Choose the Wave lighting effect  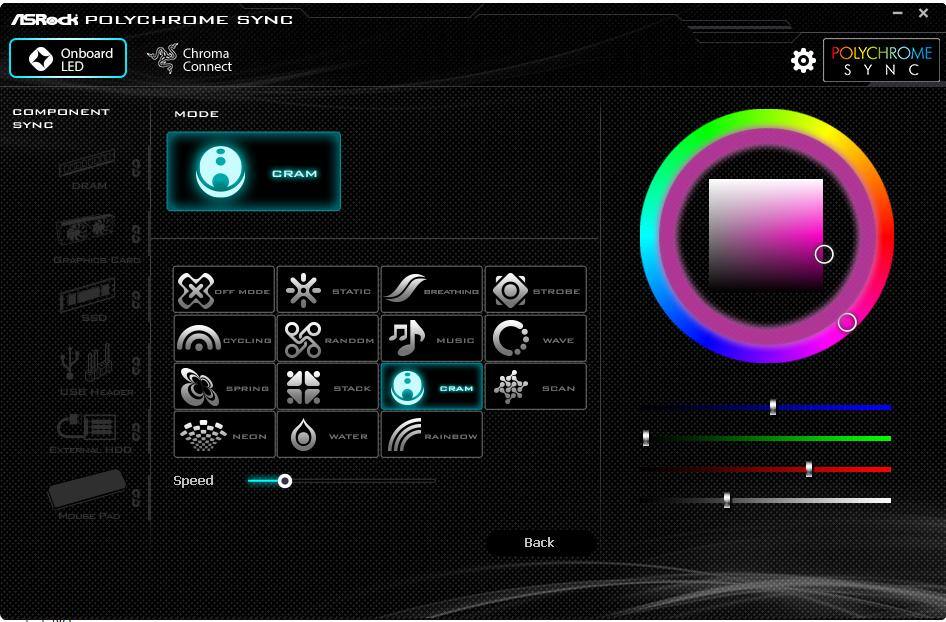pos(536,339)
